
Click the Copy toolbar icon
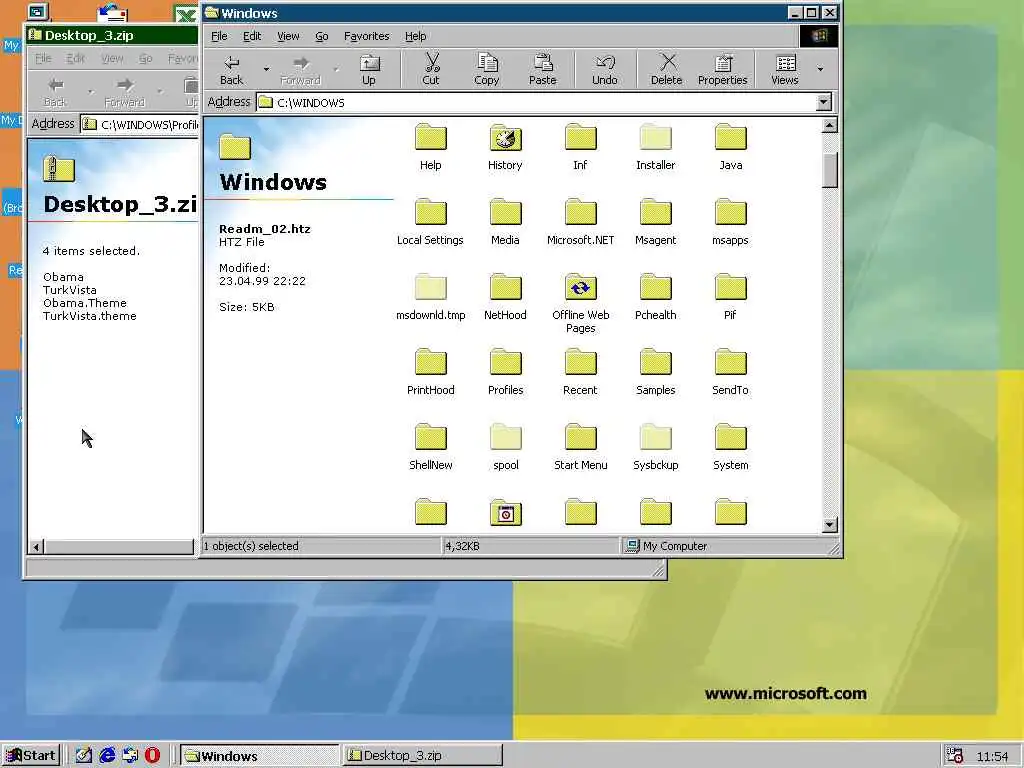(x=487, y=70)
